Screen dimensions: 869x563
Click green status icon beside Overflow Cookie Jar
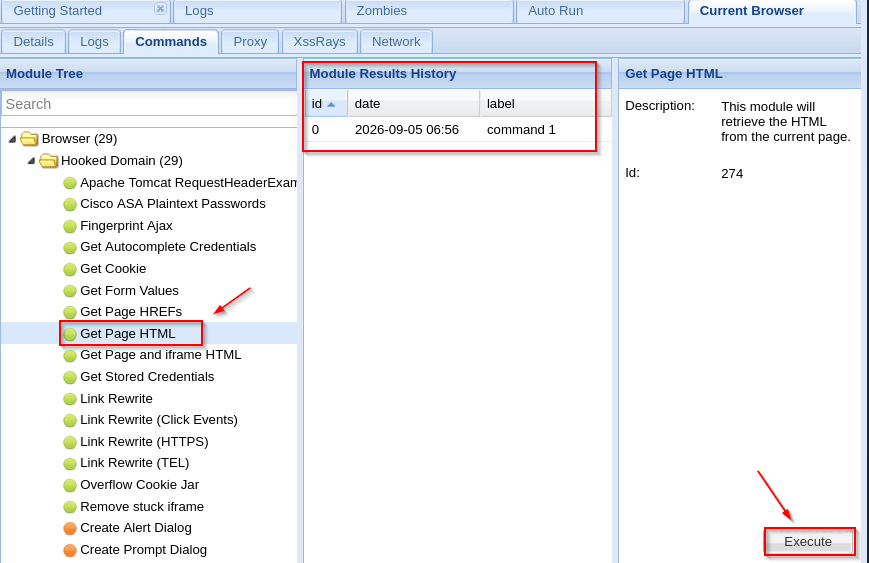click(x=70, y=485)
